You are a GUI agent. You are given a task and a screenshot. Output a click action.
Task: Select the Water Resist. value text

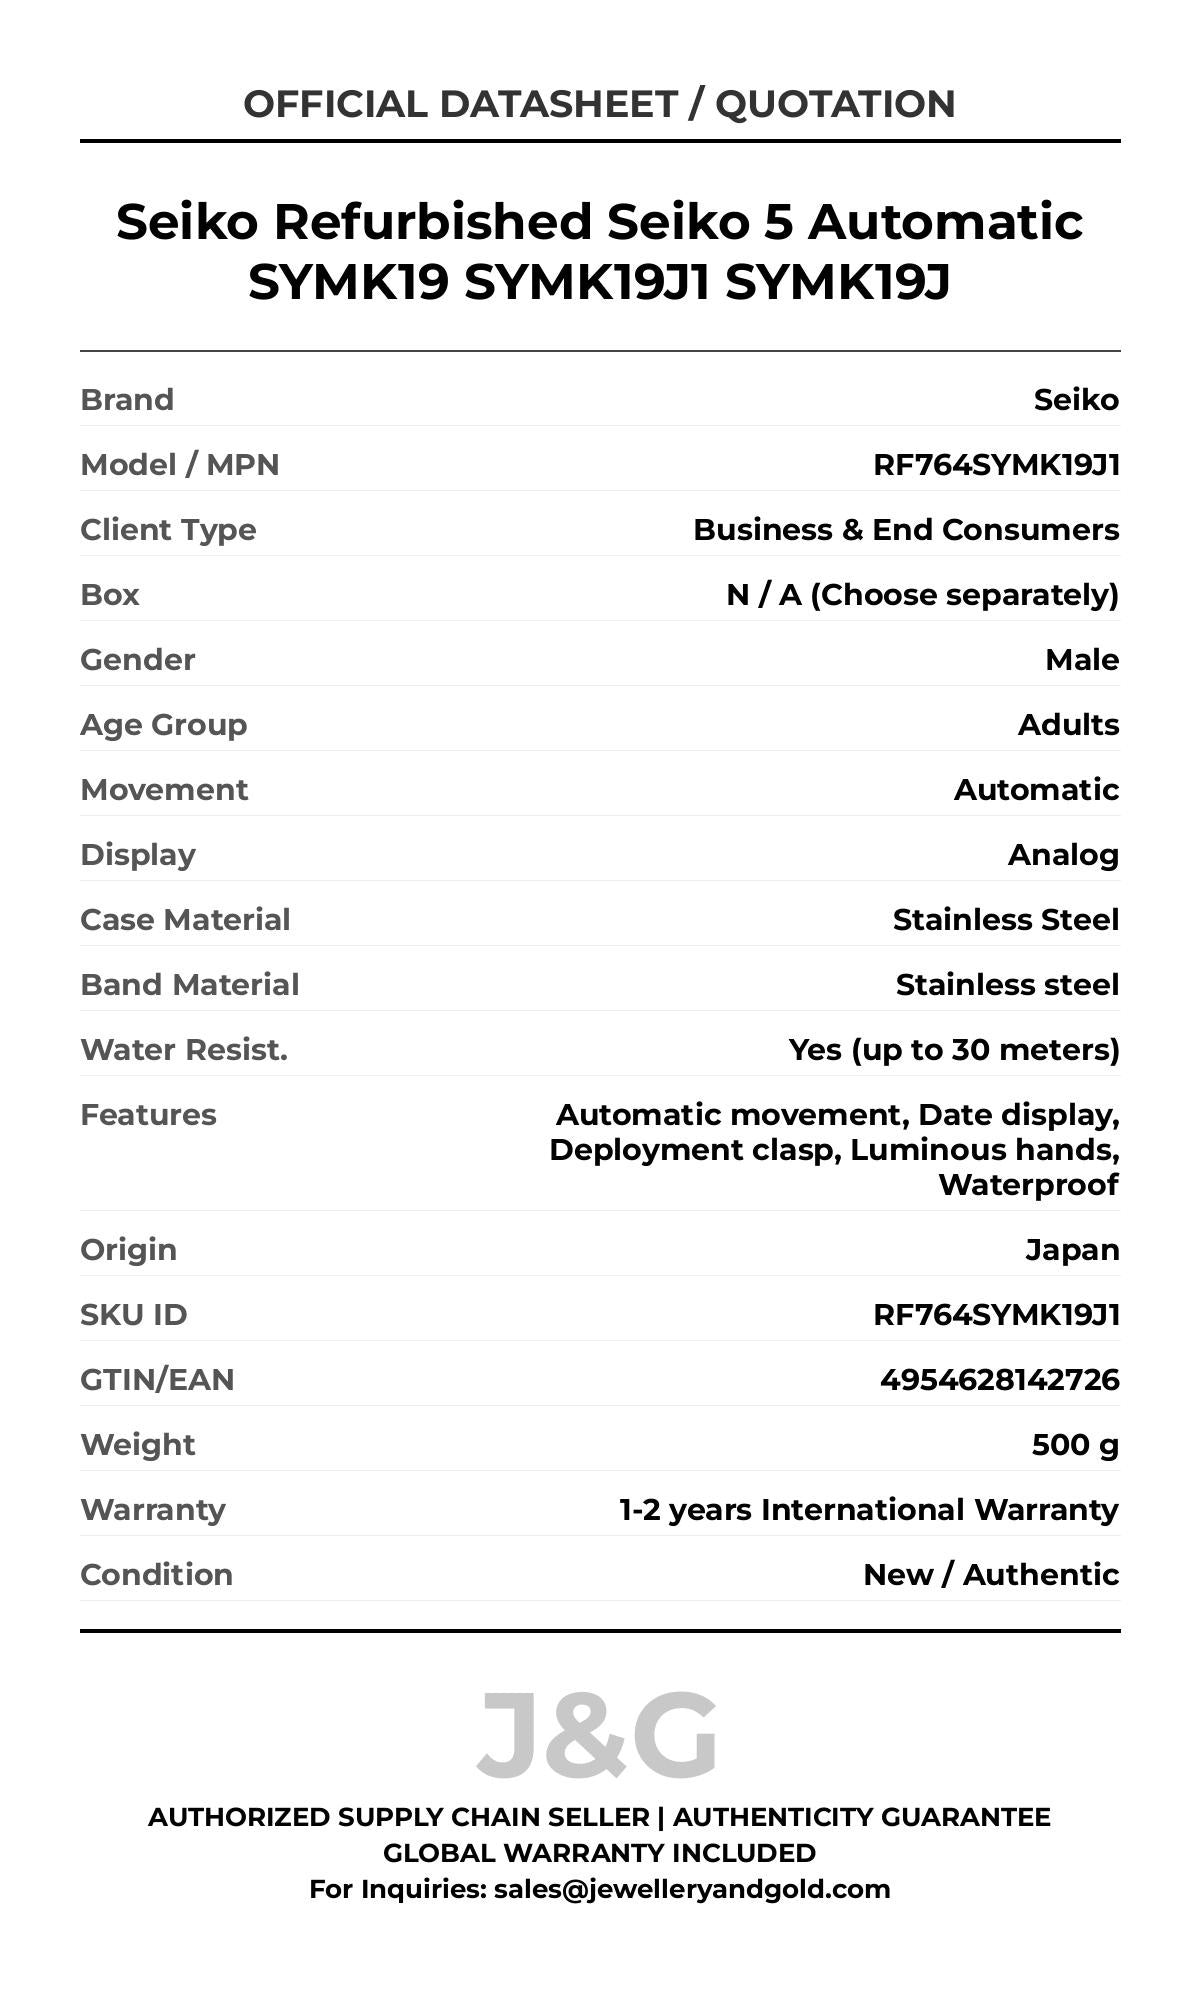tap(954, 1050)
